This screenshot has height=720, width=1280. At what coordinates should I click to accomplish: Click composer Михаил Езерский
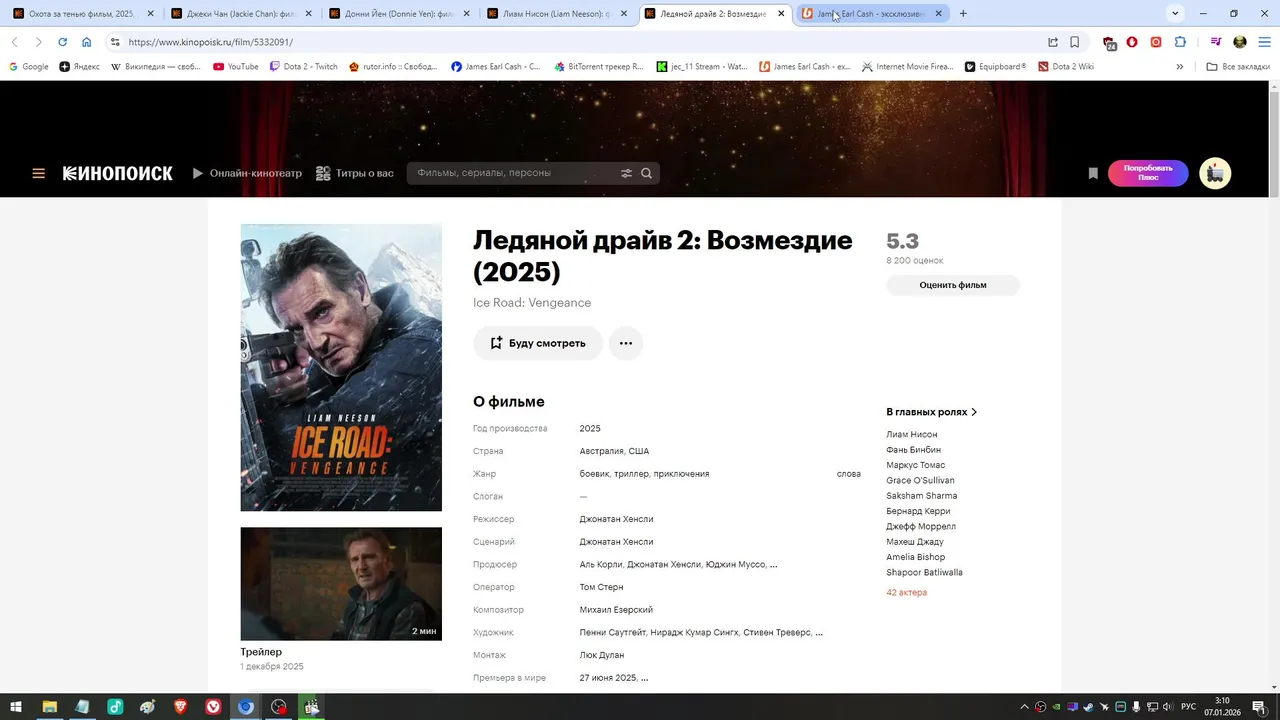[616, 610]
